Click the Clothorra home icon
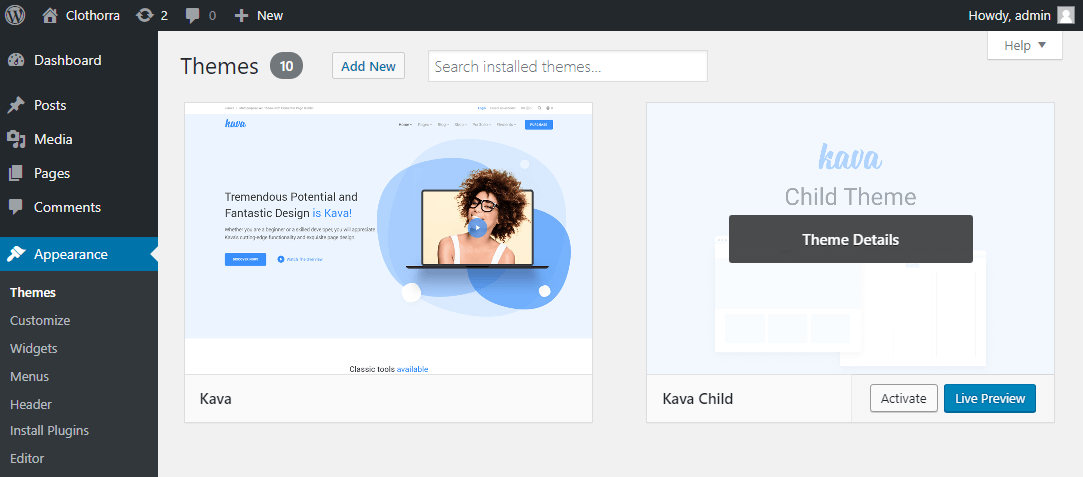 coord(50,15)
